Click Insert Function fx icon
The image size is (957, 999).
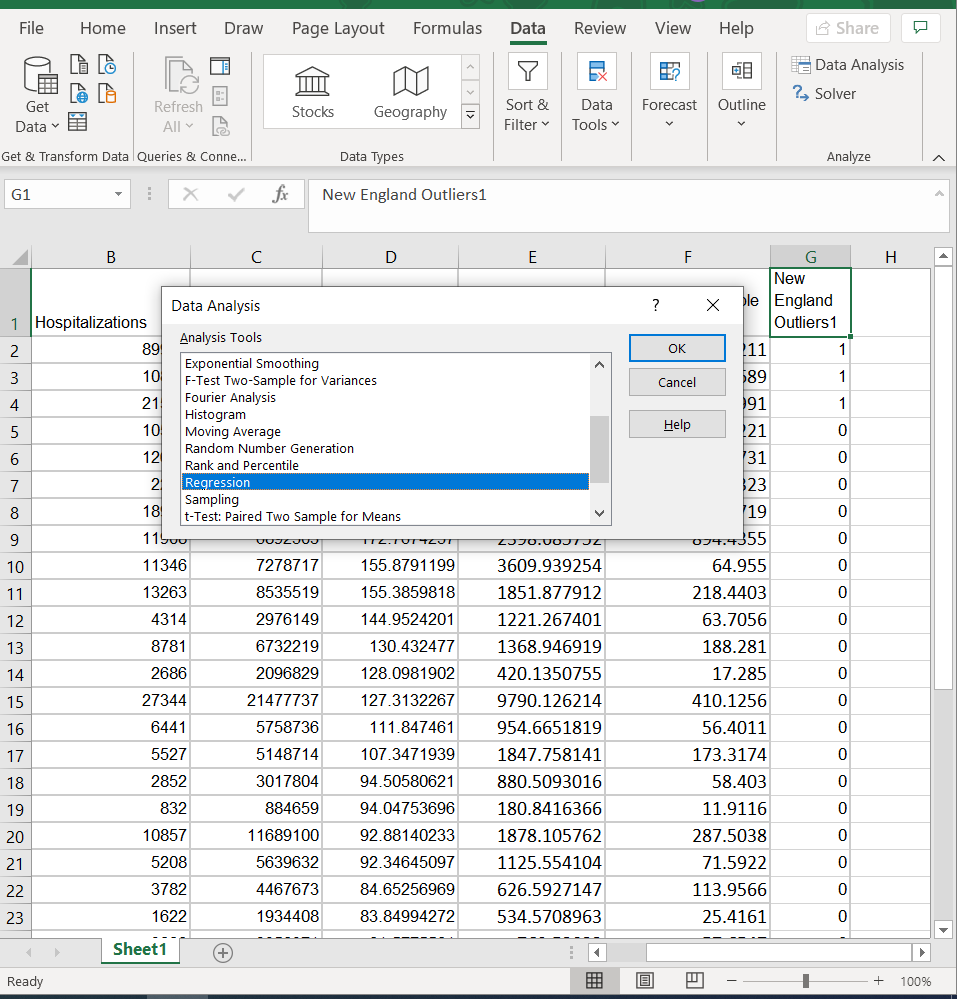pyautogui.click(x=280, y=194)
